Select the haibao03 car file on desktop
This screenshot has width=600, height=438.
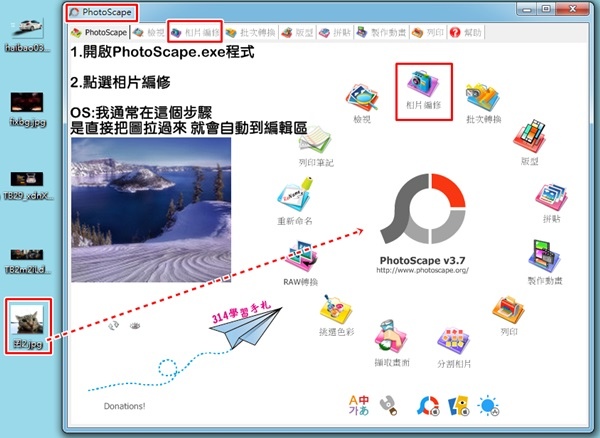point(27,35)
